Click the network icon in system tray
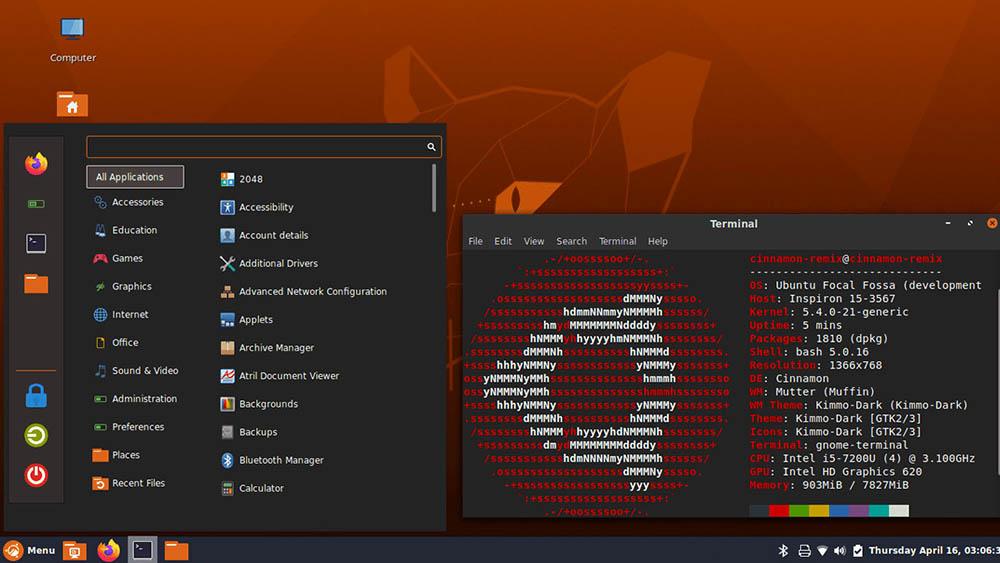 pos(822,550)
